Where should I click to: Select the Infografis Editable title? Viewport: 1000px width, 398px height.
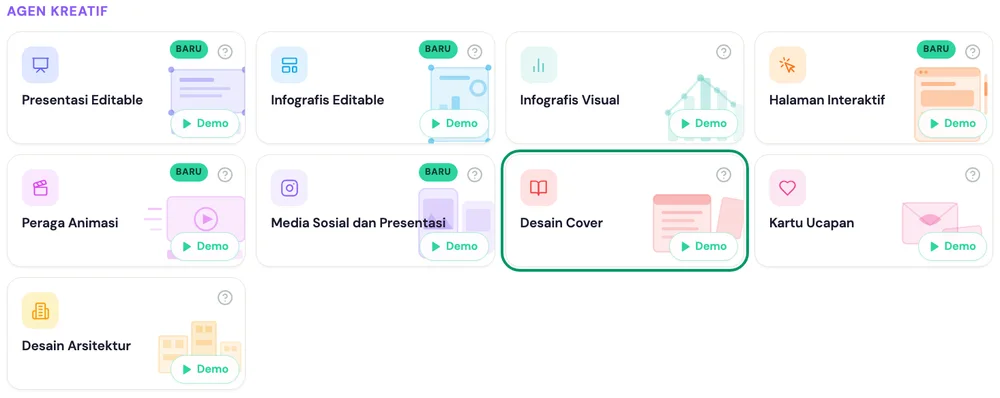point(328,100)
